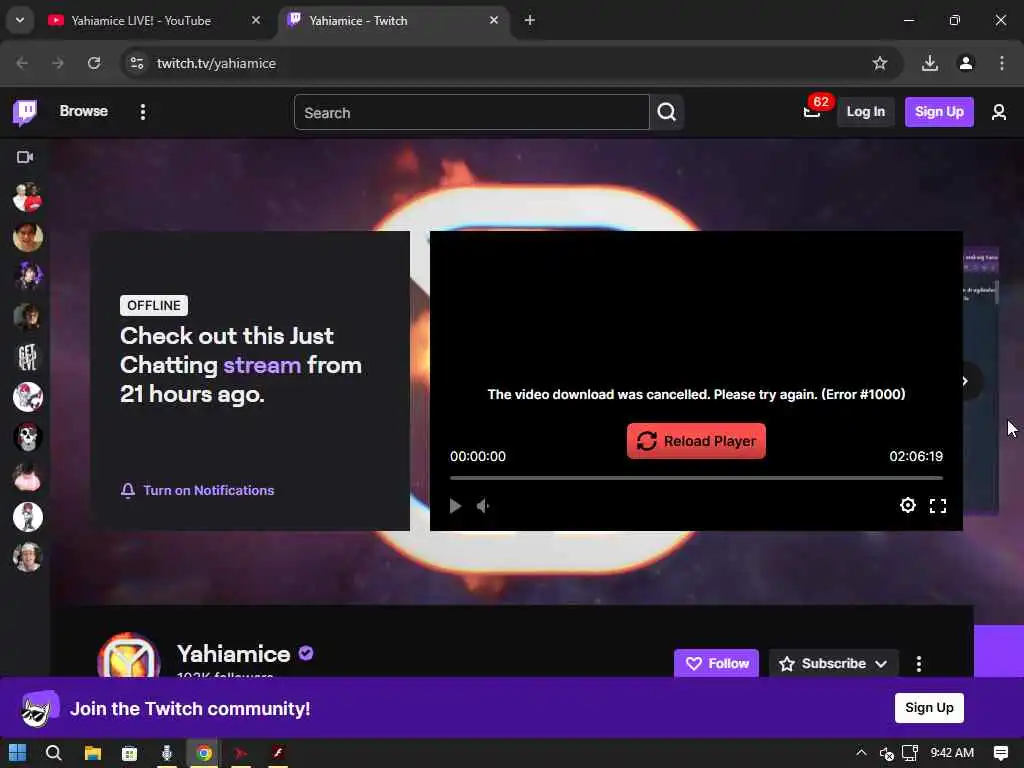Open the three-dot menu next to Browse
This screenshot has height=768, width=1024.
point(142,112)
